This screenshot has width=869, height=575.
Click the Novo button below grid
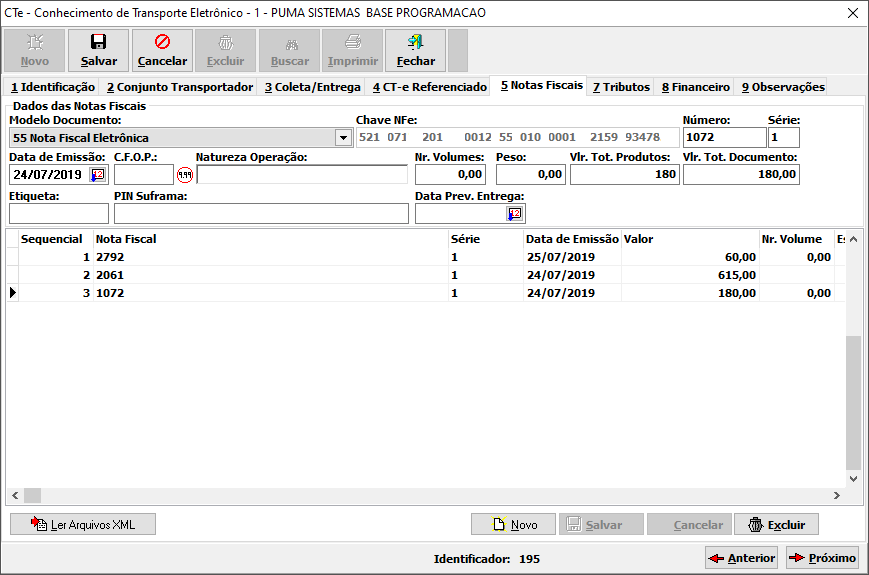point(514,524)
